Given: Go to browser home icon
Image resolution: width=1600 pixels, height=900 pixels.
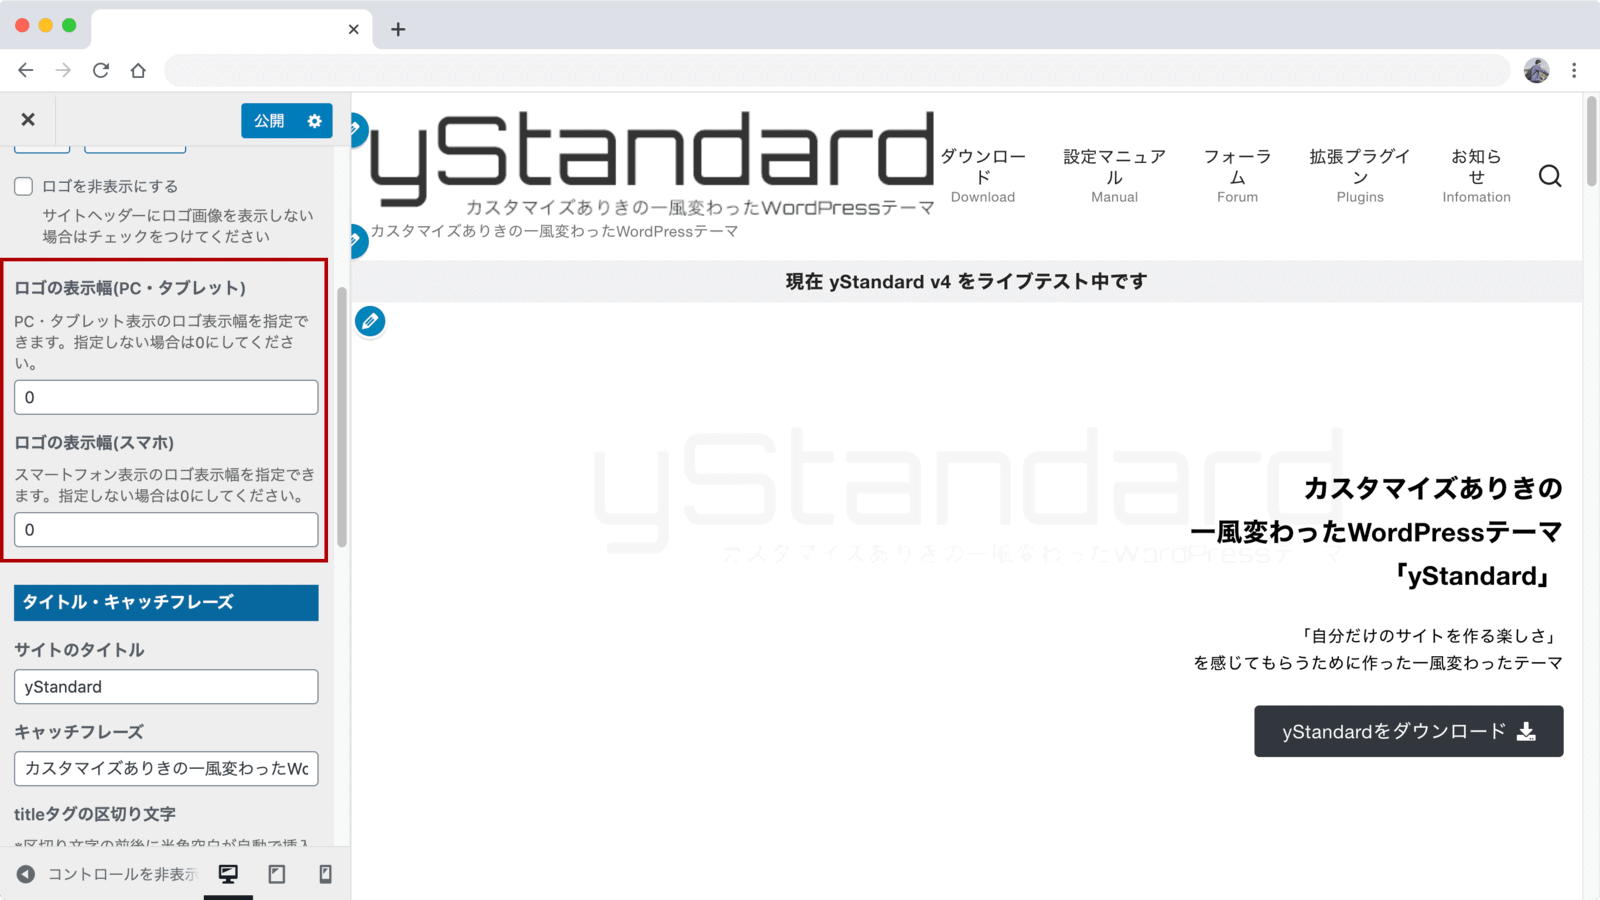Looking at the screenshot, I should click(138, 70).
